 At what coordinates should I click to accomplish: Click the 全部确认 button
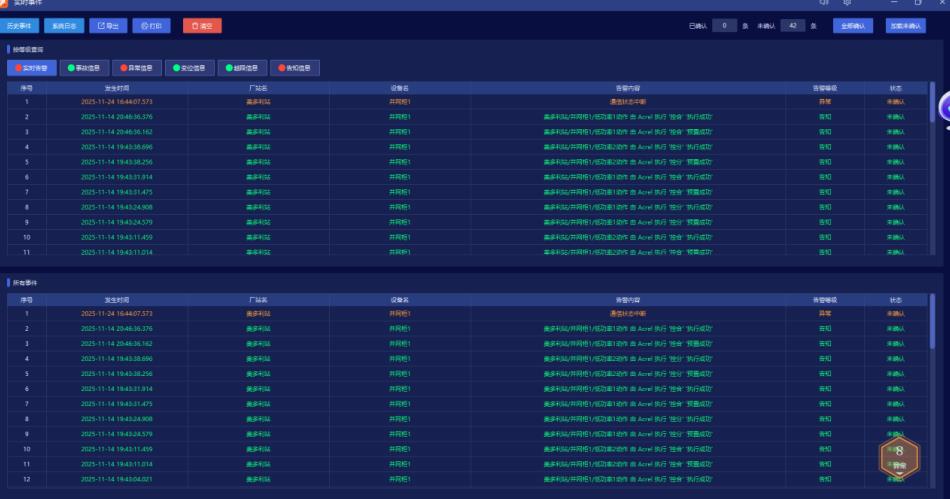point(852,25)
